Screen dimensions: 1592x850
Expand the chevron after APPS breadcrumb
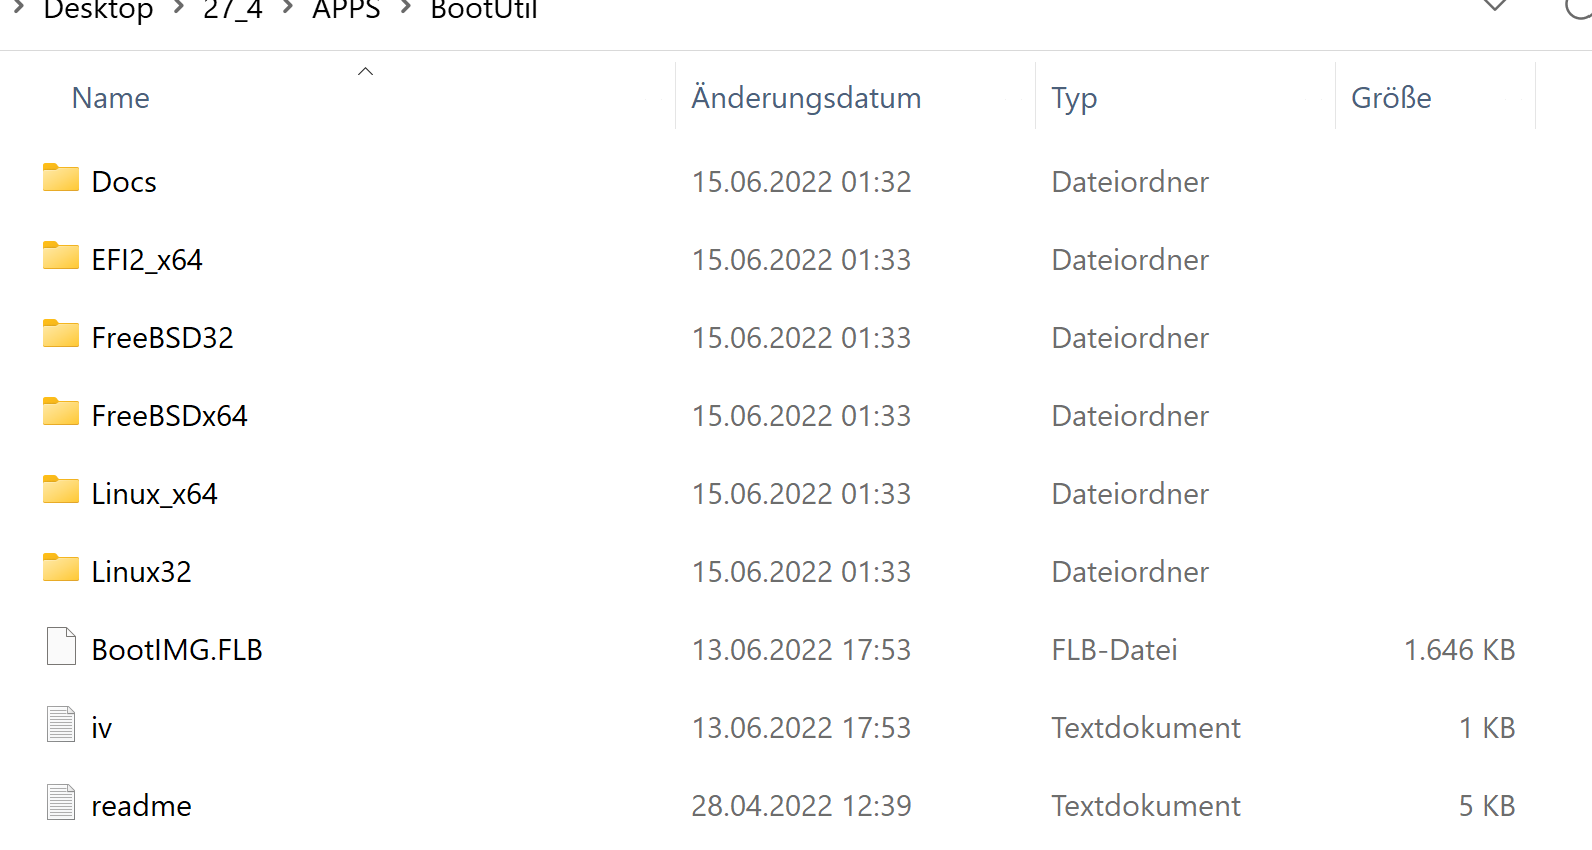tap(406, 8)
